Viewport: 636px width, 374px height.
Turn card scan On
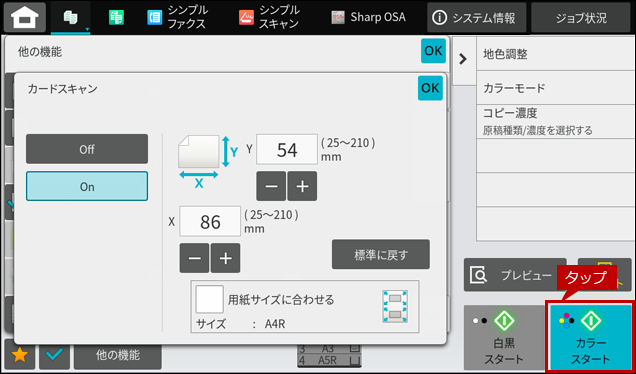point(87,186)
